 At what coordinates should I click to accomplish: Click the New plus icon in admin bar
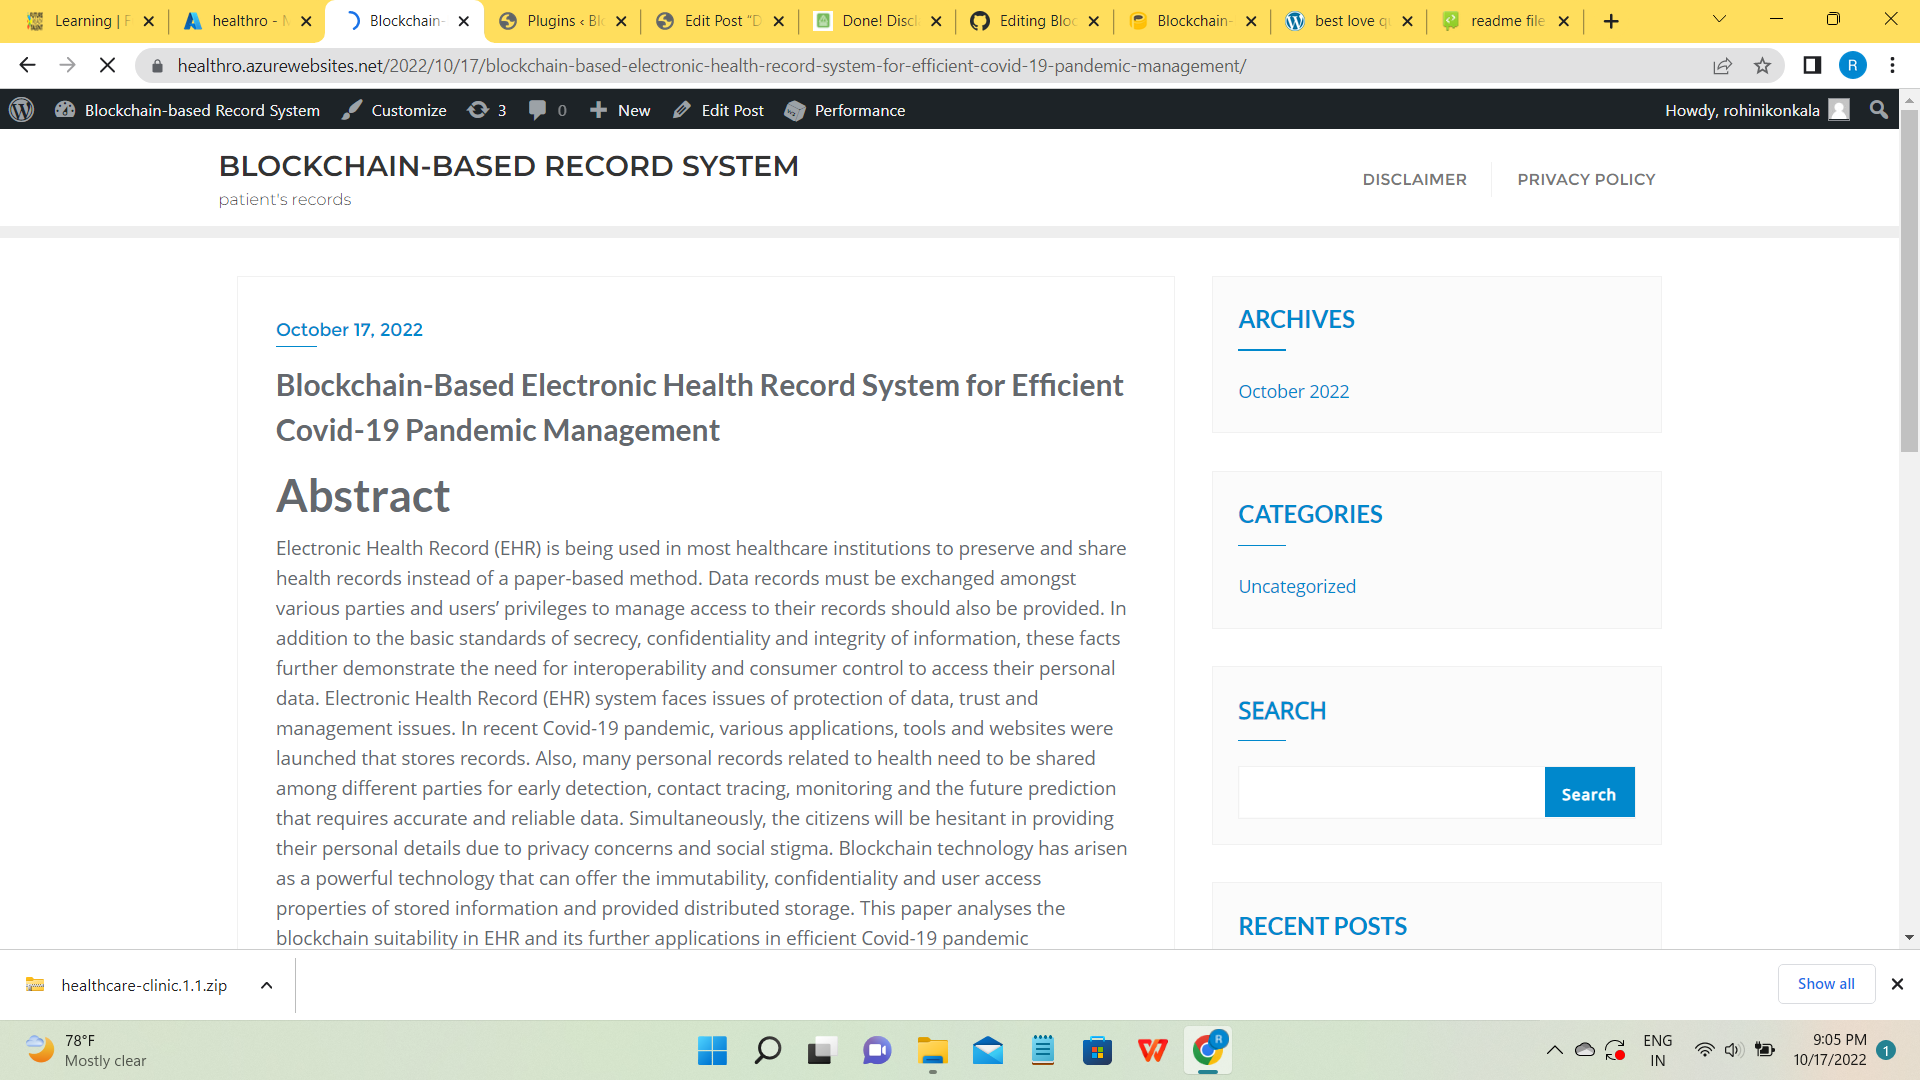(x=598, y=110)
